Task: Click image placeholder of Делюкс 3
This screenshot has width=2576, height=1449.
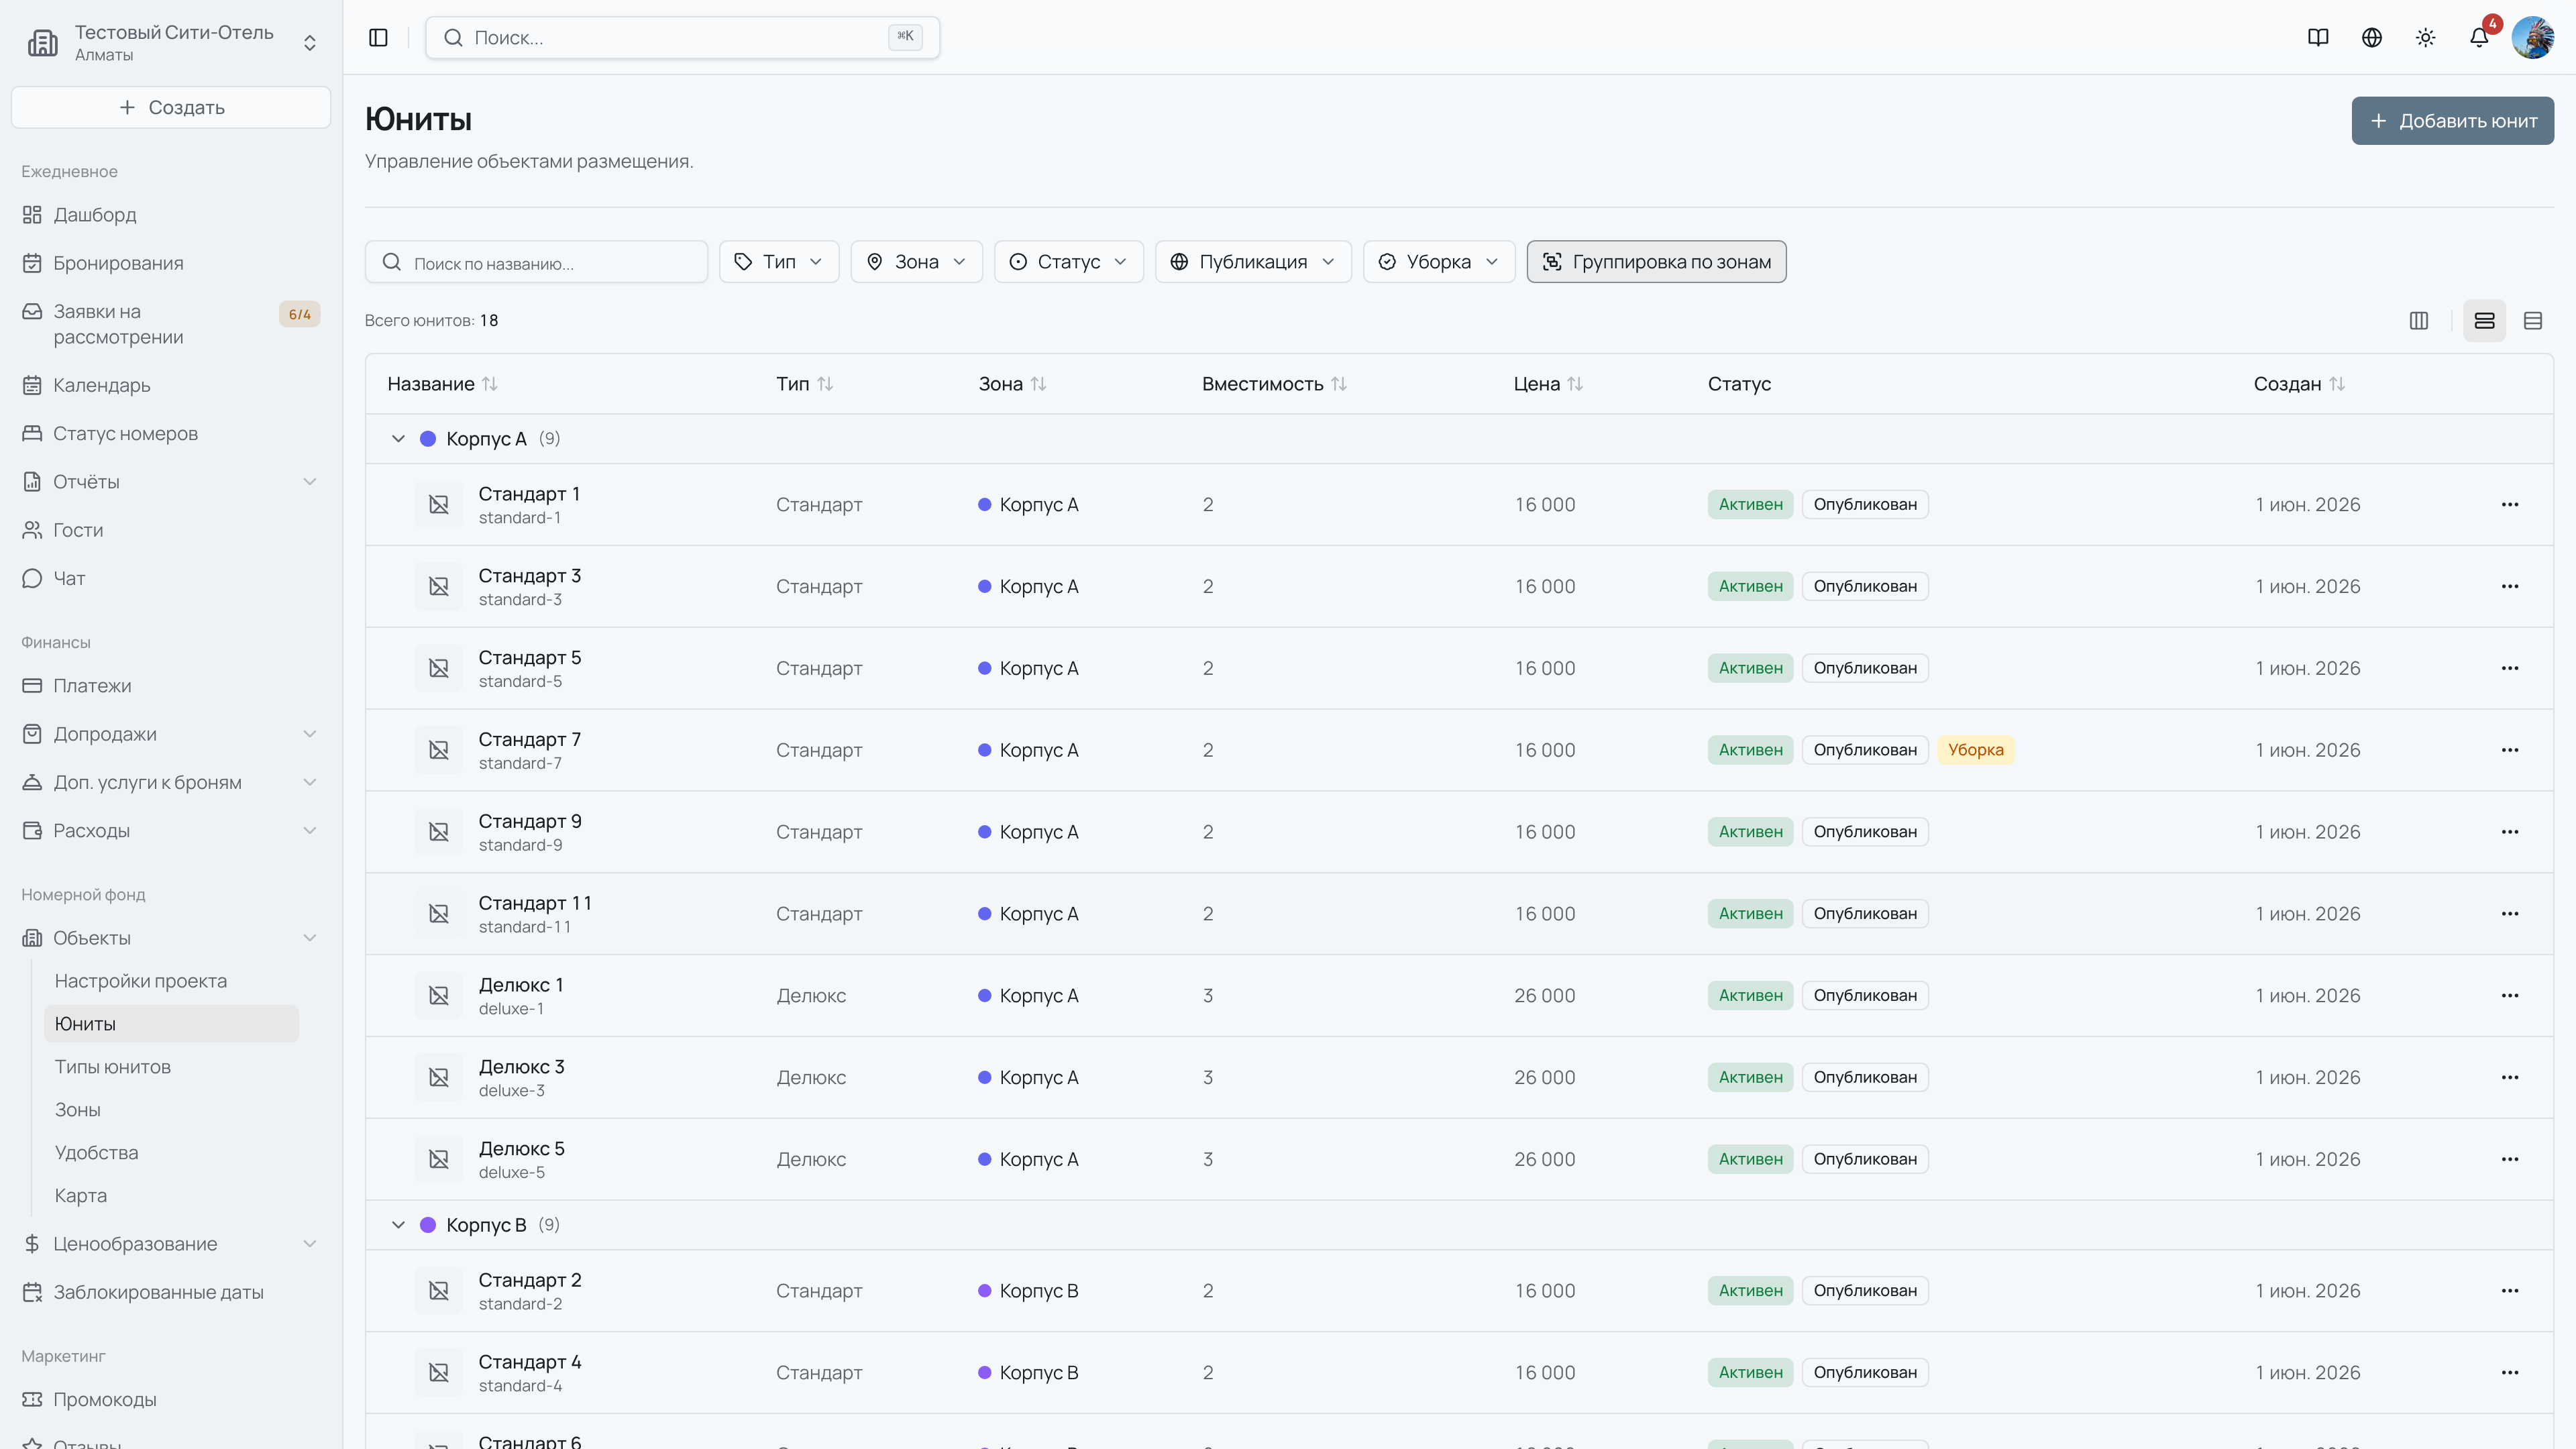Action: coord(439,1077)
